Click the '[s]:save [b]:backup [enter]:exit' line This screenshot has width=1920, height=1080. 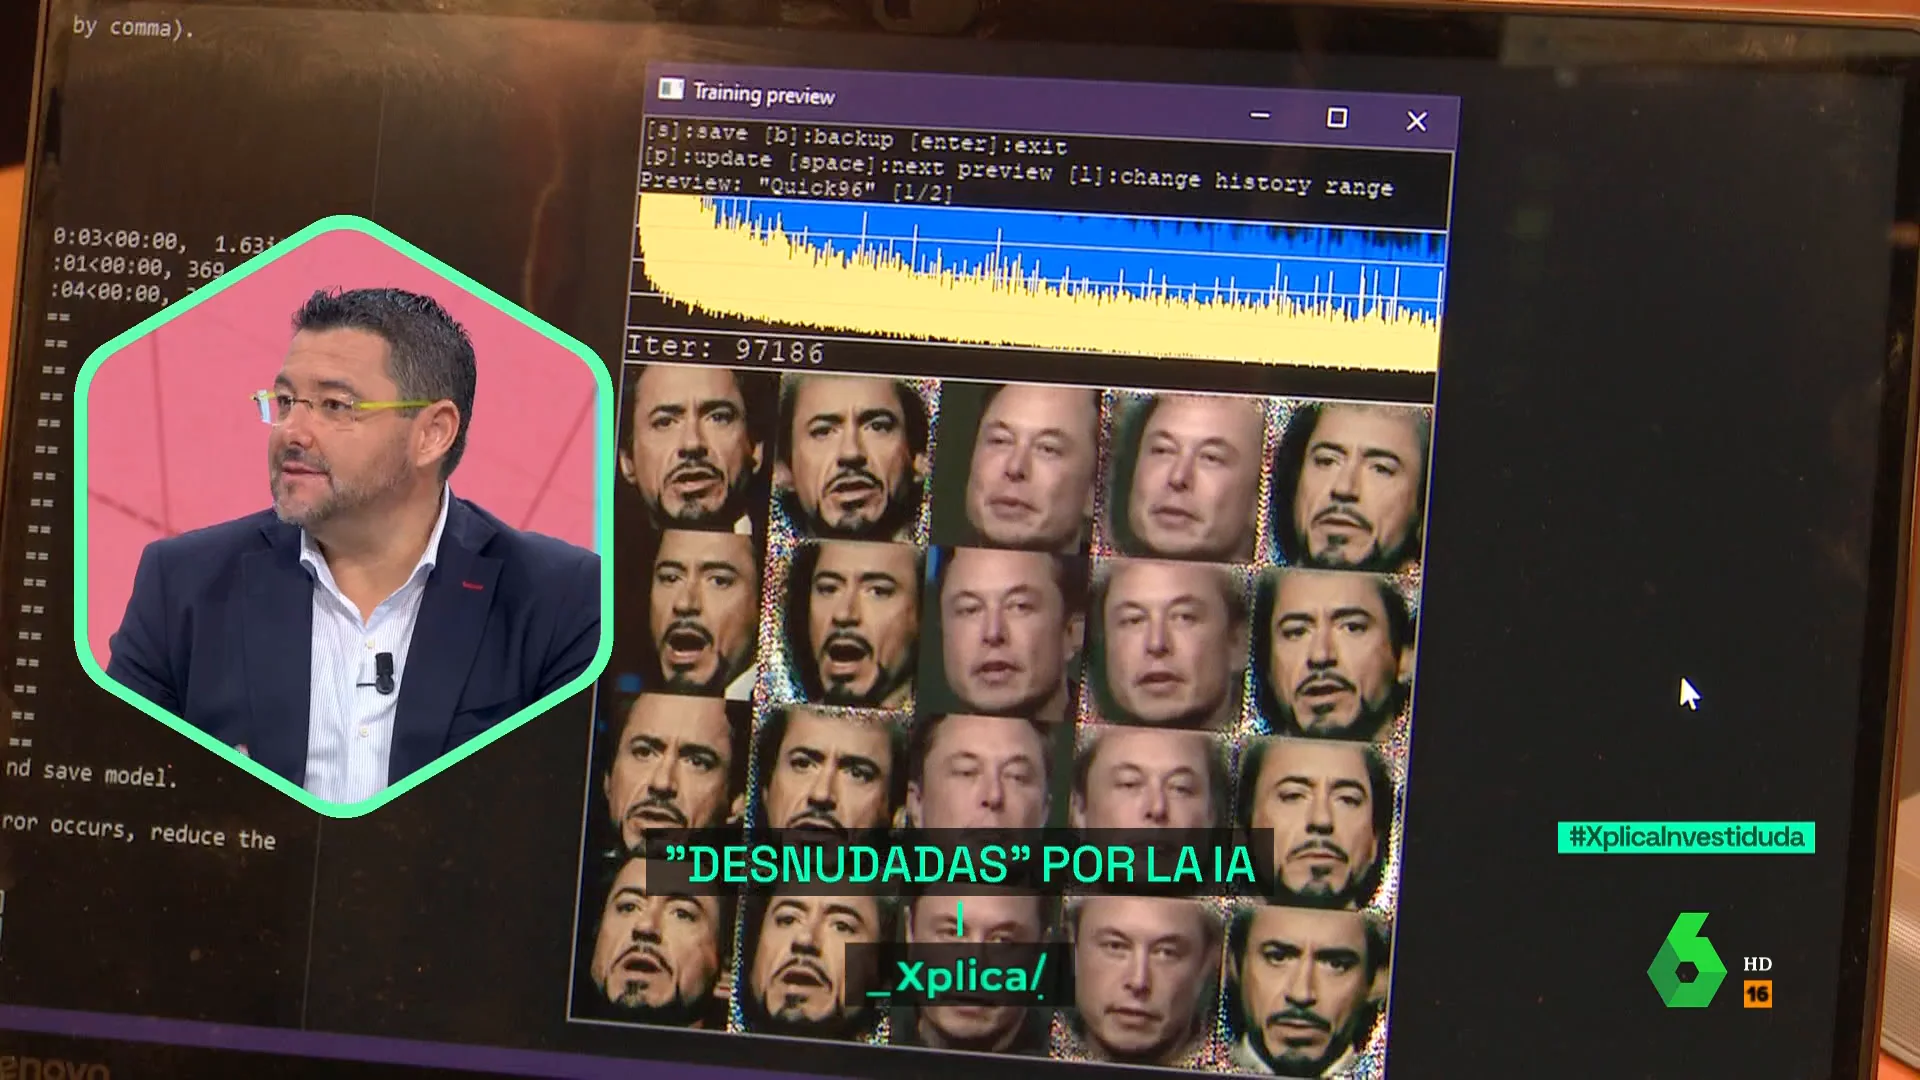(x=857, y=138)
